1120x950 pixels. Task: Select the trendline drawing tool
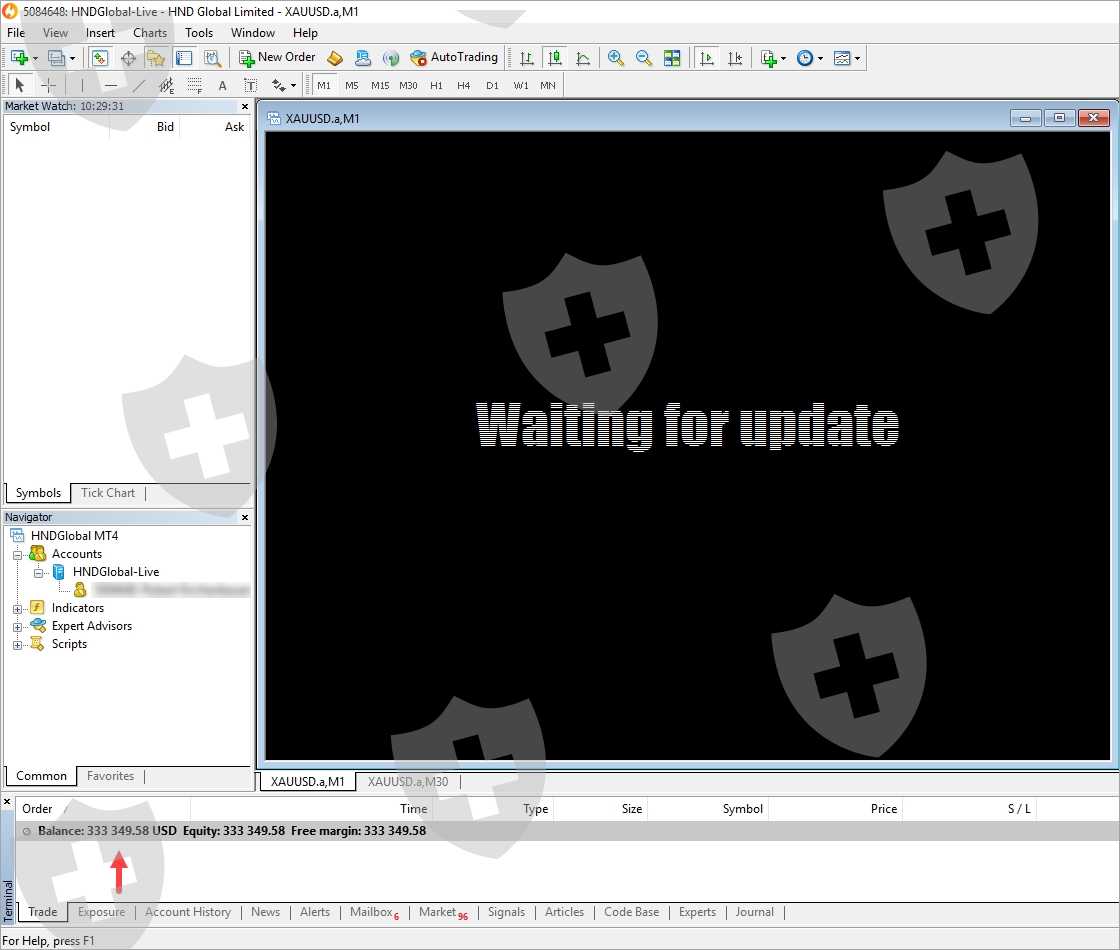(139, 86)
